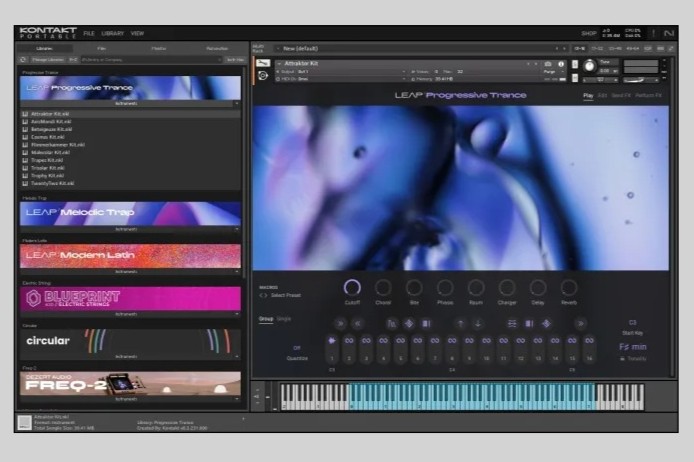Click the diamond icon above pad 13

[546, 323]
